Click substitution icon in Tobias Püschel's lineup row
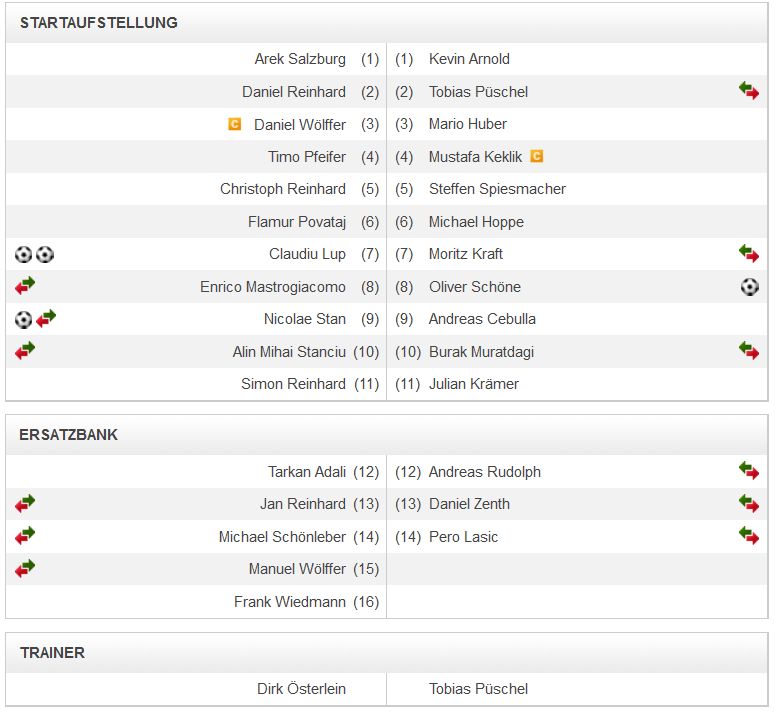This screenshot has height=716, width=775. (x=749, y=91)
